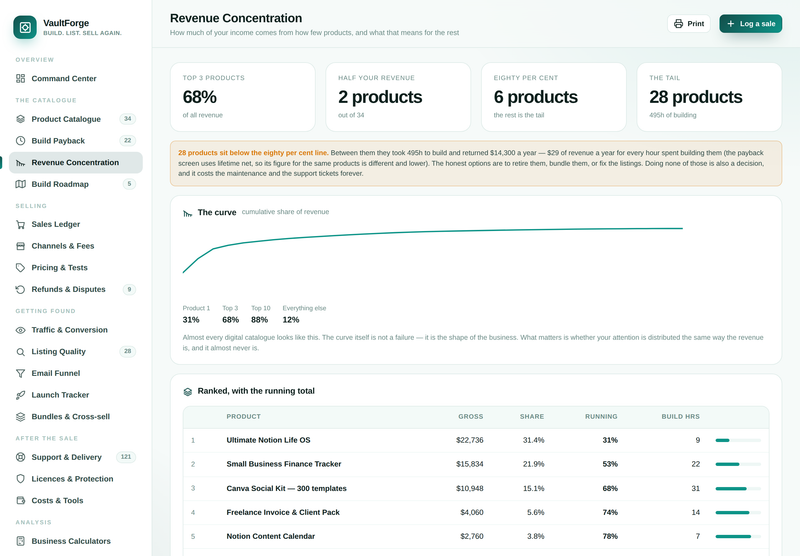Go to Build Payback
The width and height of the screenshot is (800, 556).
[x=76, y=140]
